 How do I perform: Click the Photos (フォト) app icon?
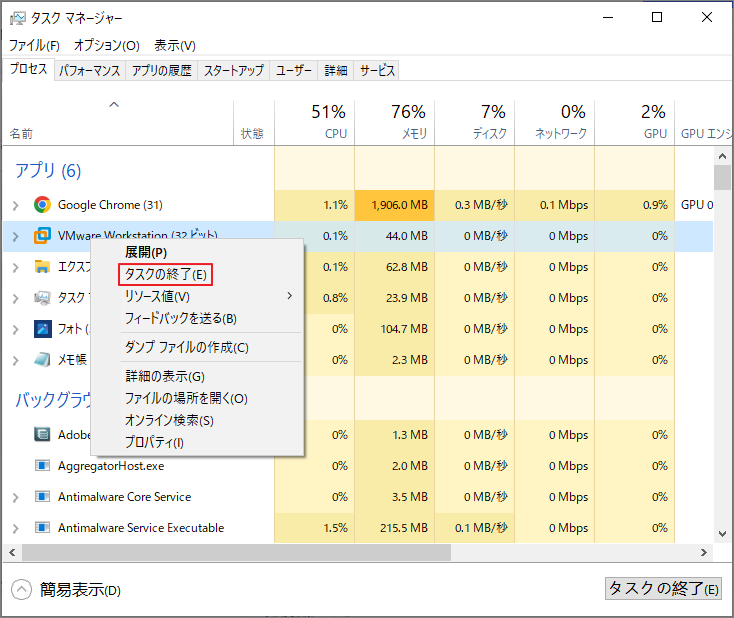[43, 329]
